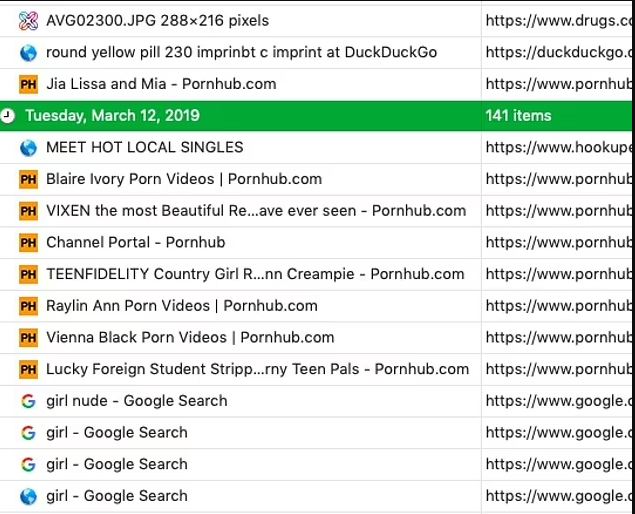Open the girl nude - Google Search entry

(136, 401)
